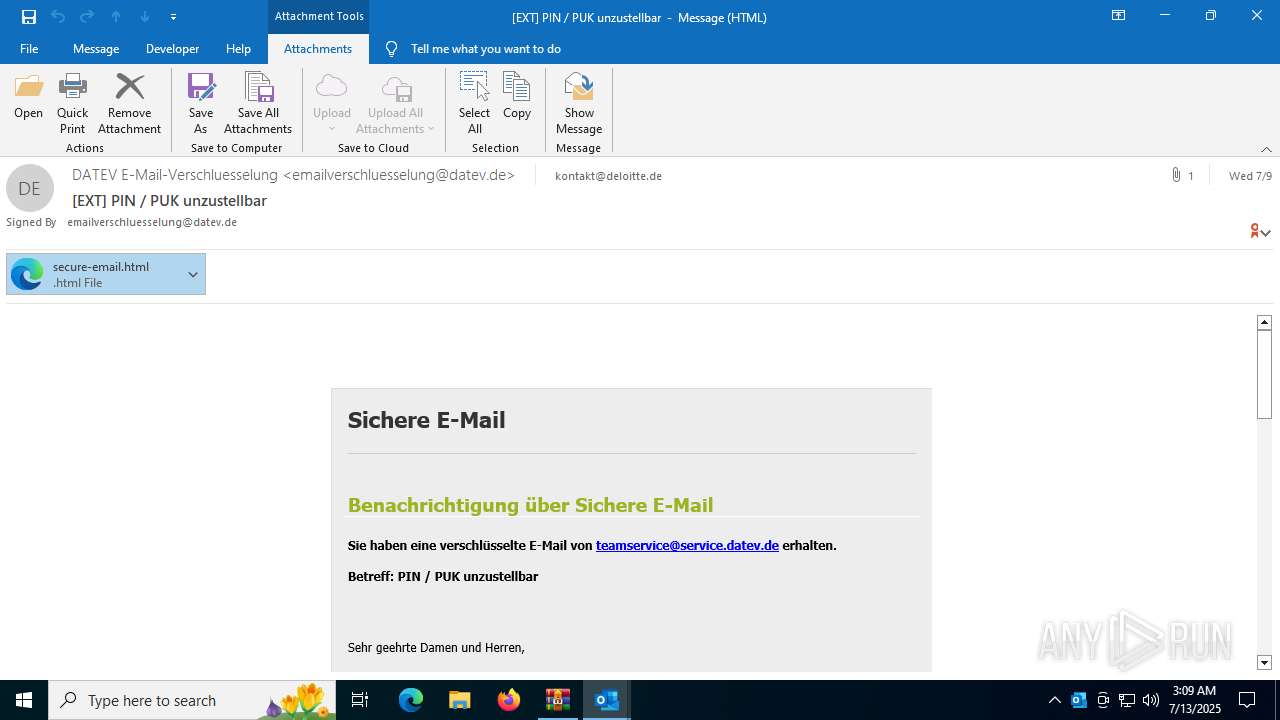Click the DE sender avatar
Viewport: 1280px width, 720px height.
coord(30,188)
